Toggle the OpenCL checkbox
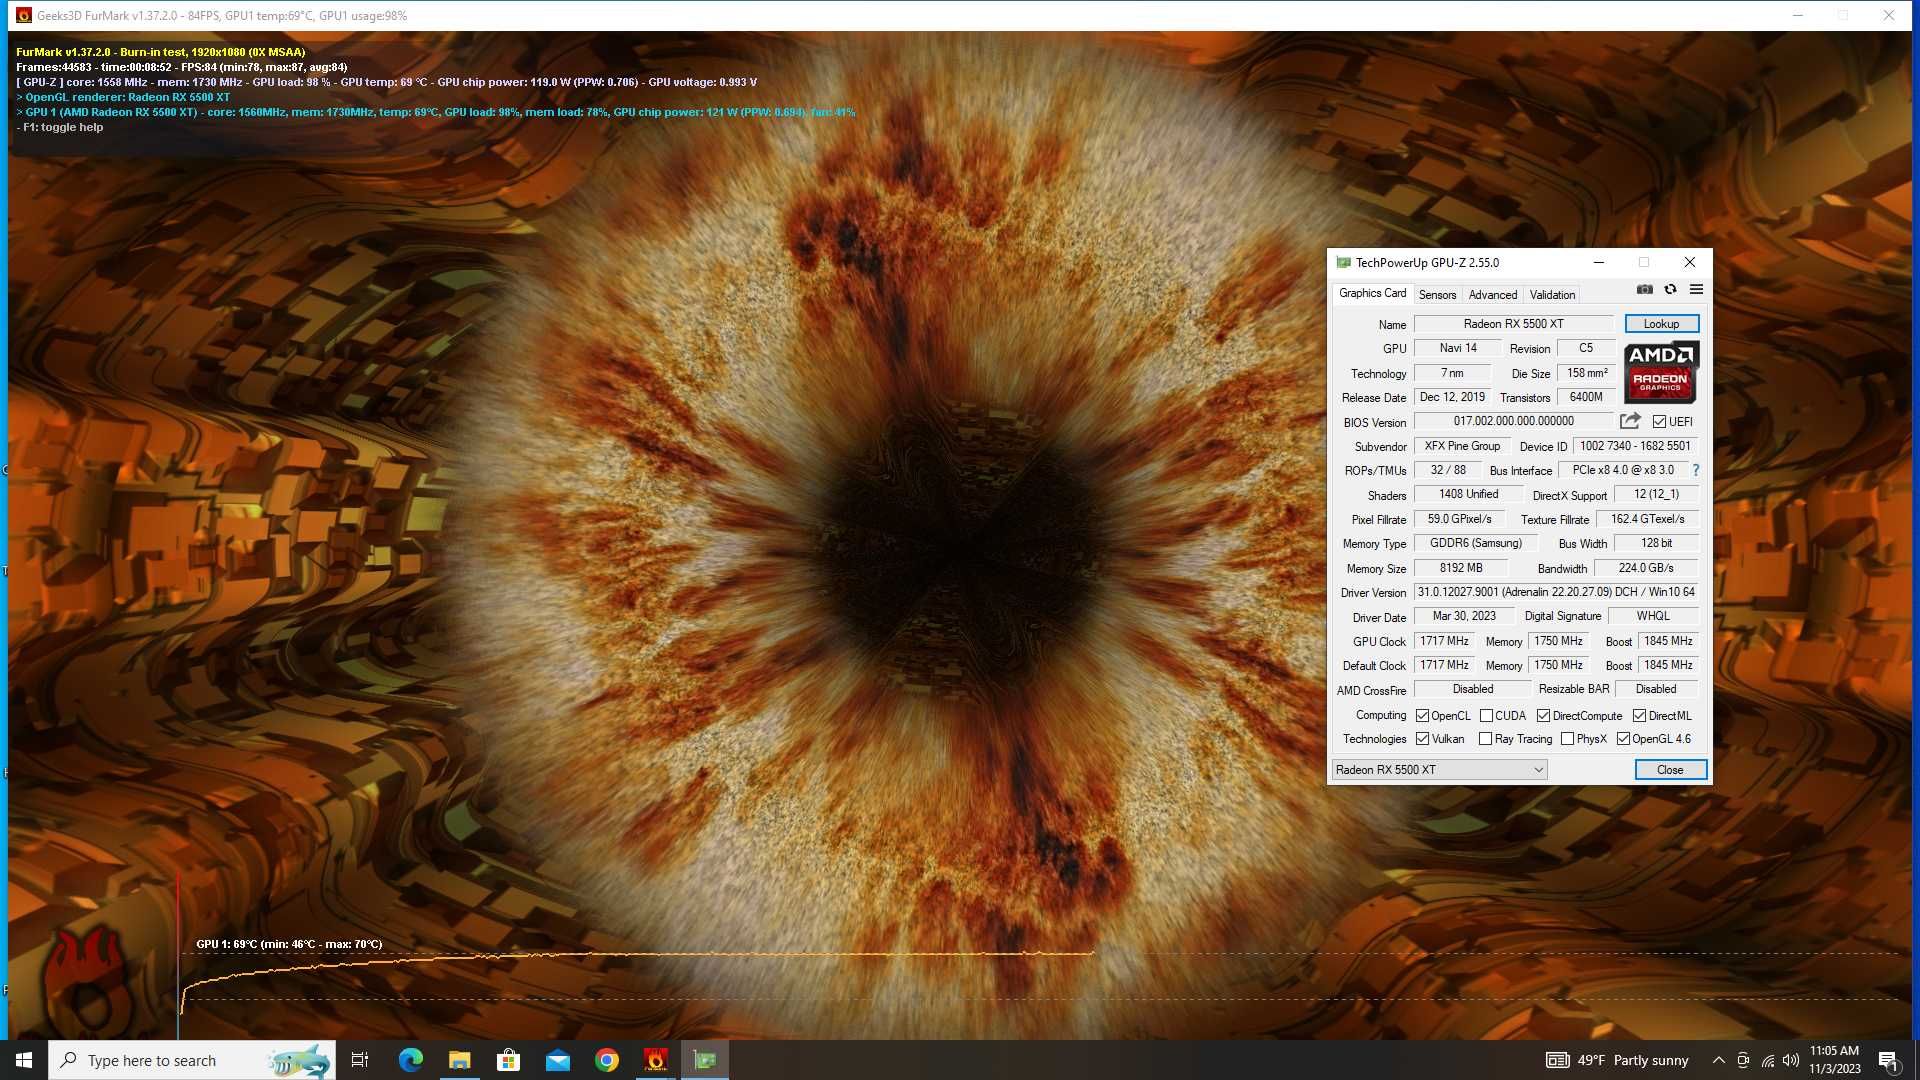 click(x=1422, y=716)
